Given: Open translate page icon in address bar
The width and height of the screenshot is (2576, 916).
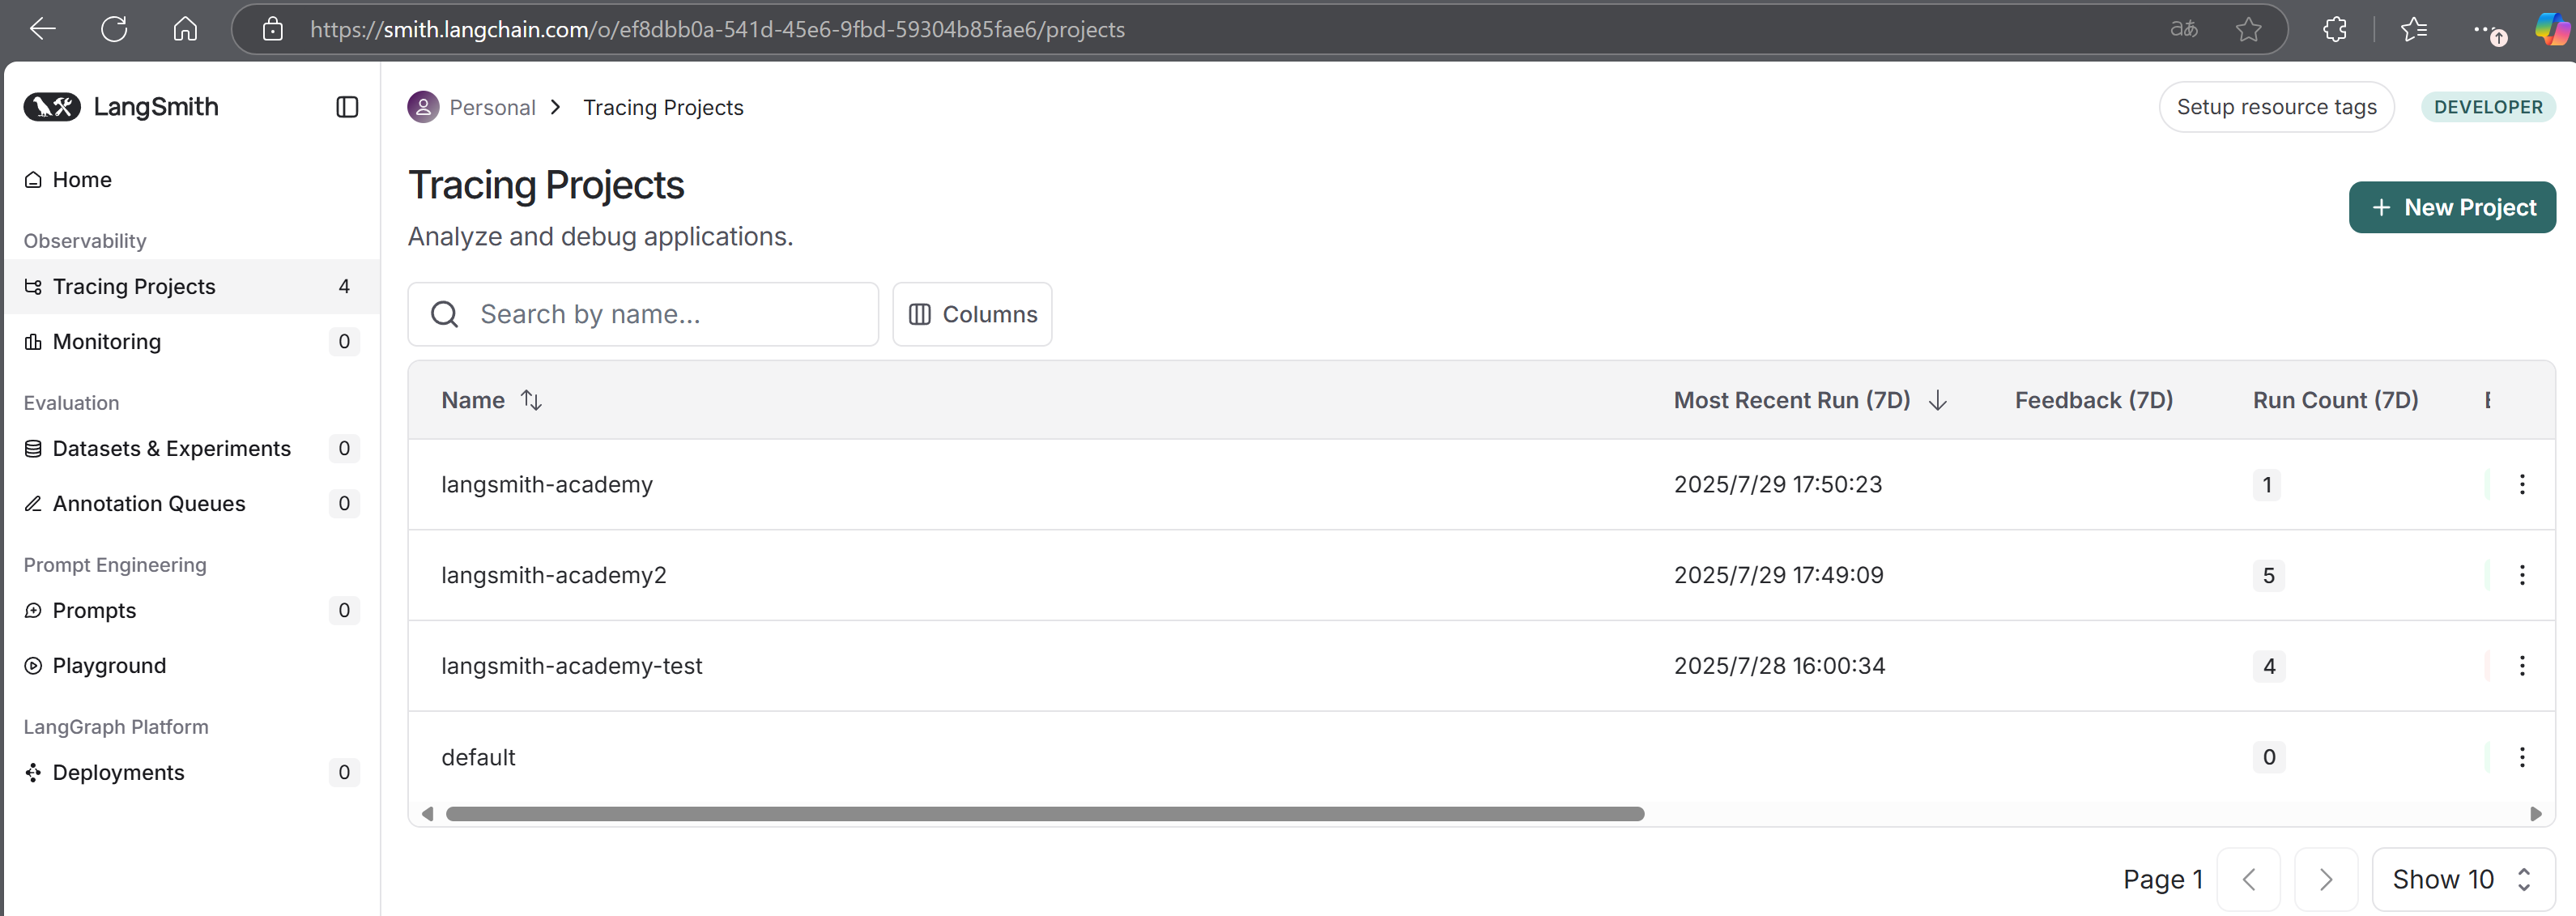Looking at the screenshot, I should click(x=2183, y=29).
